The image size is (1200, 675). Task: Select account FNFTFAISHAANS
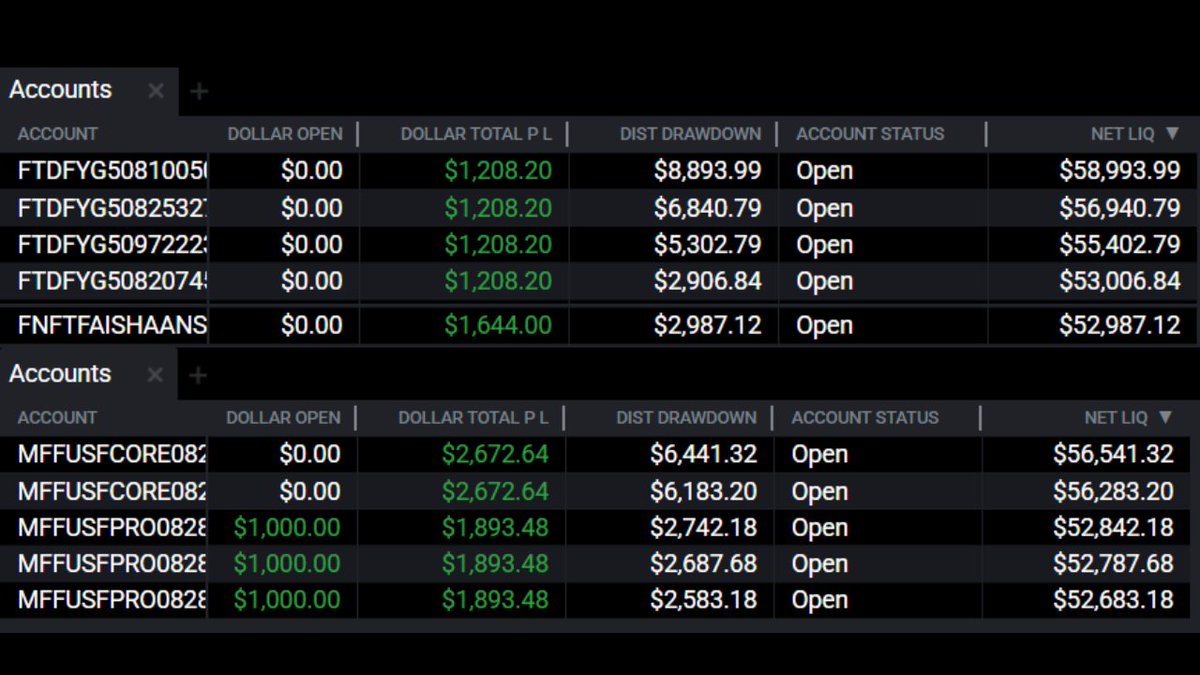pyautogui.click(x=112, y=326)
